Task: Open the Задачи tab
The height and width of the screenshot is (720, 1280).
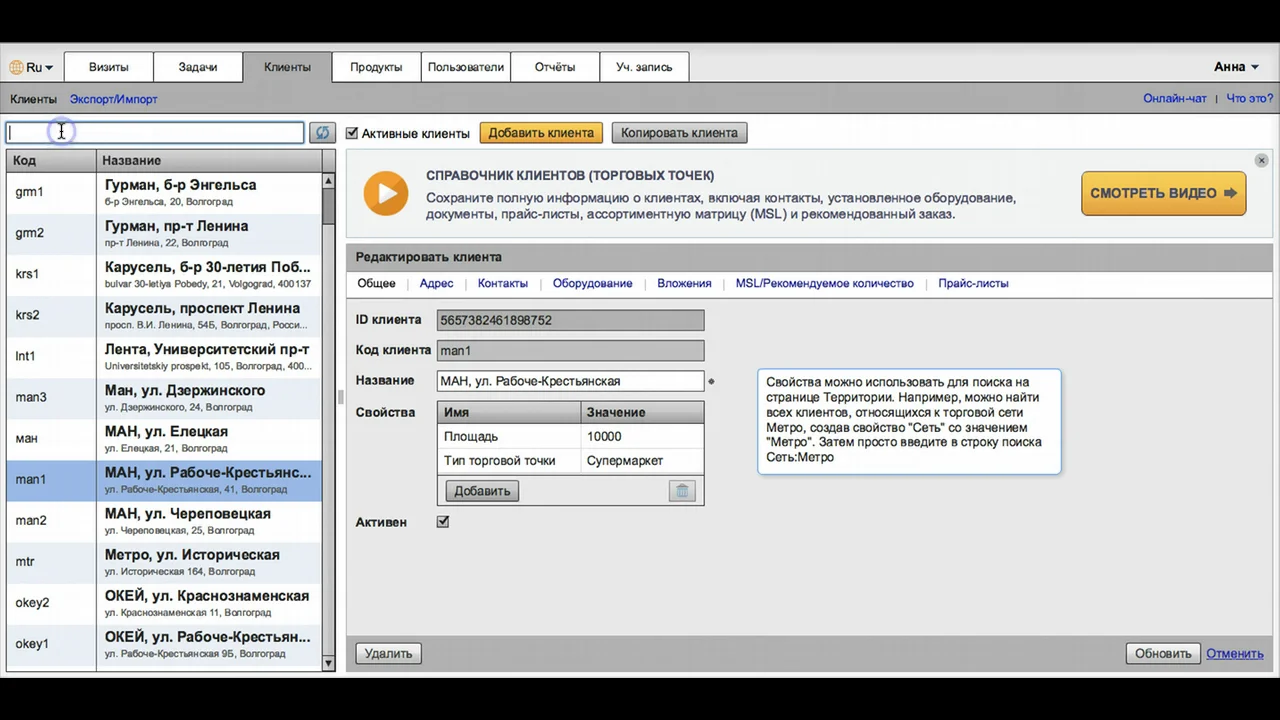Action: coord(198,67)
